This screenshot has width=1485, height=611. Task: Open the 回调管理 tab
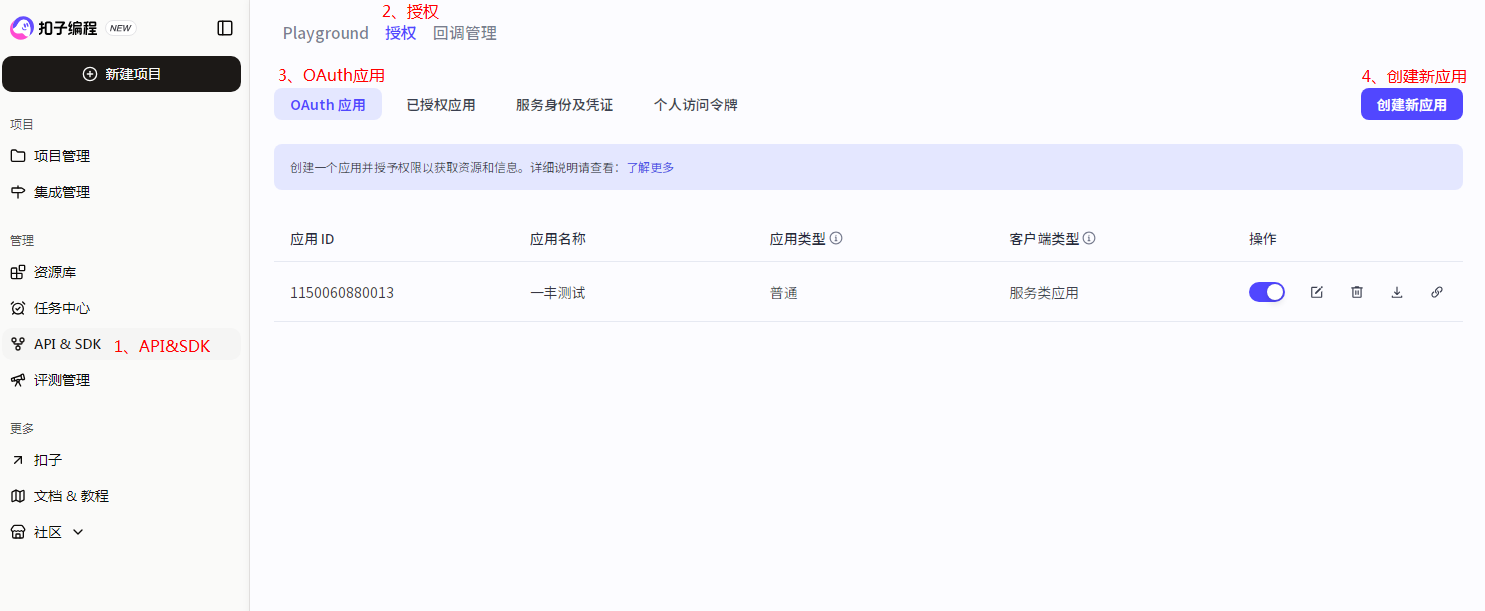tap(464, 33)
